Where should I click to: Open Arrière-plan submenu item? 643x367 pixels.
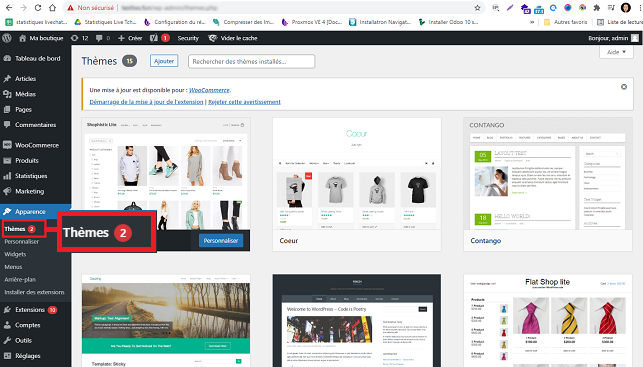[20, 280]
